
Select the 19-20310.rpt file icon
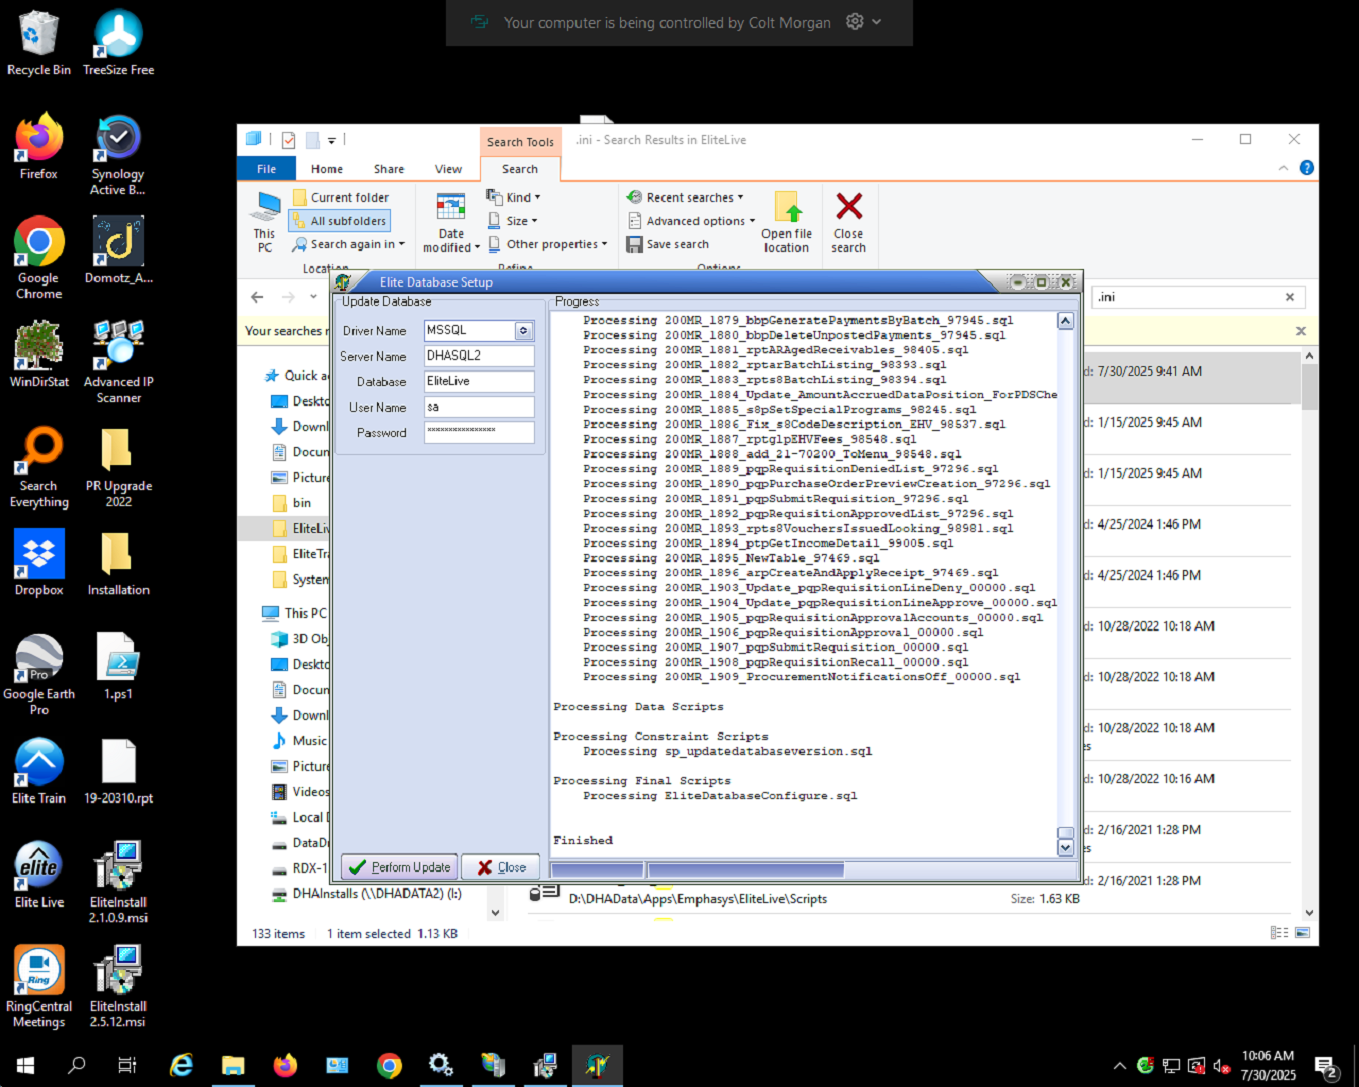pos(118,771)
